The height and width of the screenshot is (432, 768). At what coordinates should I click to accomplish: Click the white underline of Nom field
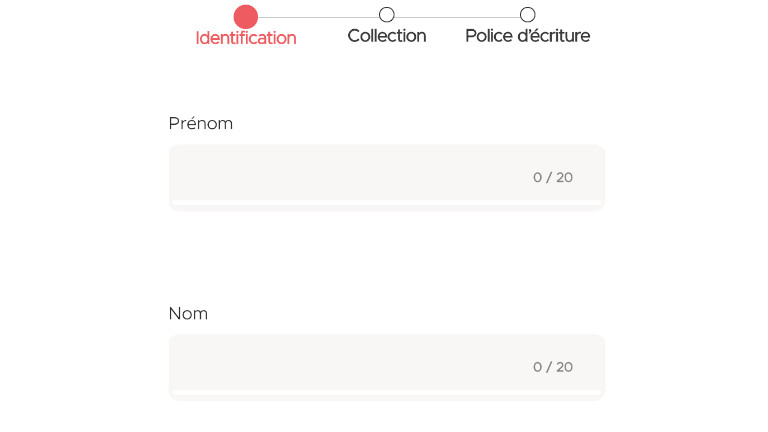click(x=387, y=393)
